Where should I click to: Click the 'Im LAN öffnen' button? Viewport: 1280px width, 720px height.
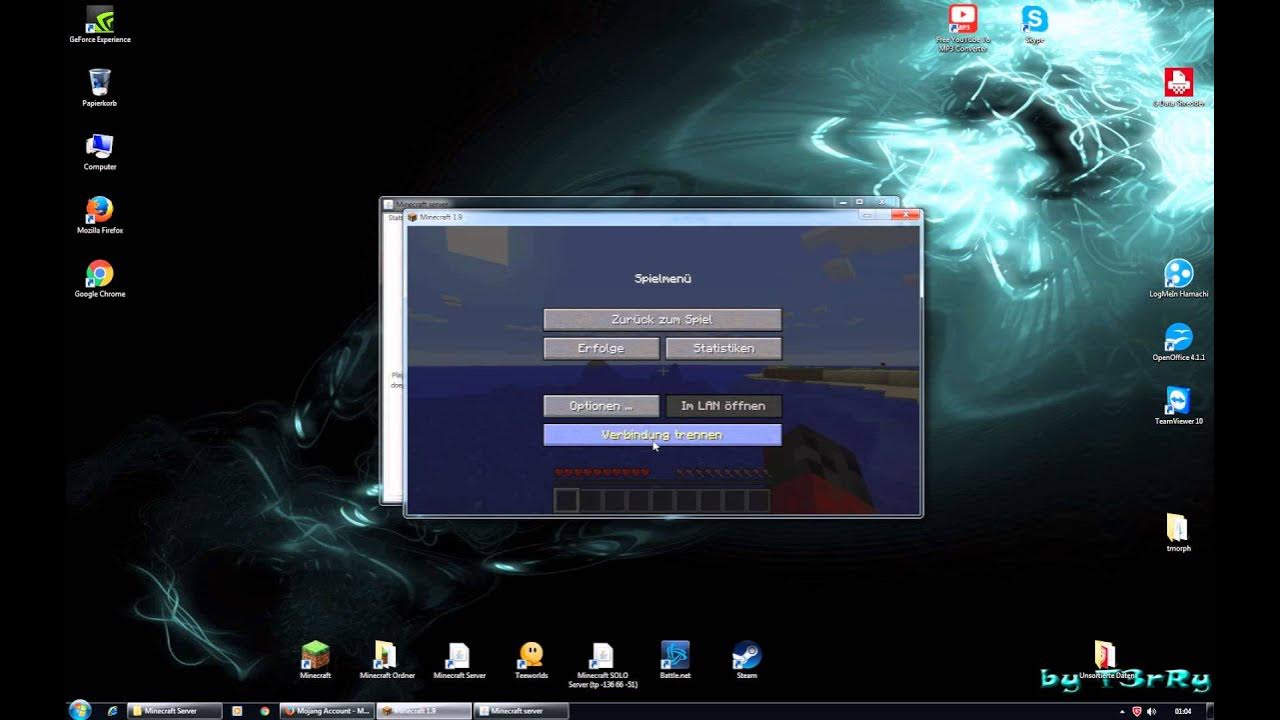tap(723, 406)
